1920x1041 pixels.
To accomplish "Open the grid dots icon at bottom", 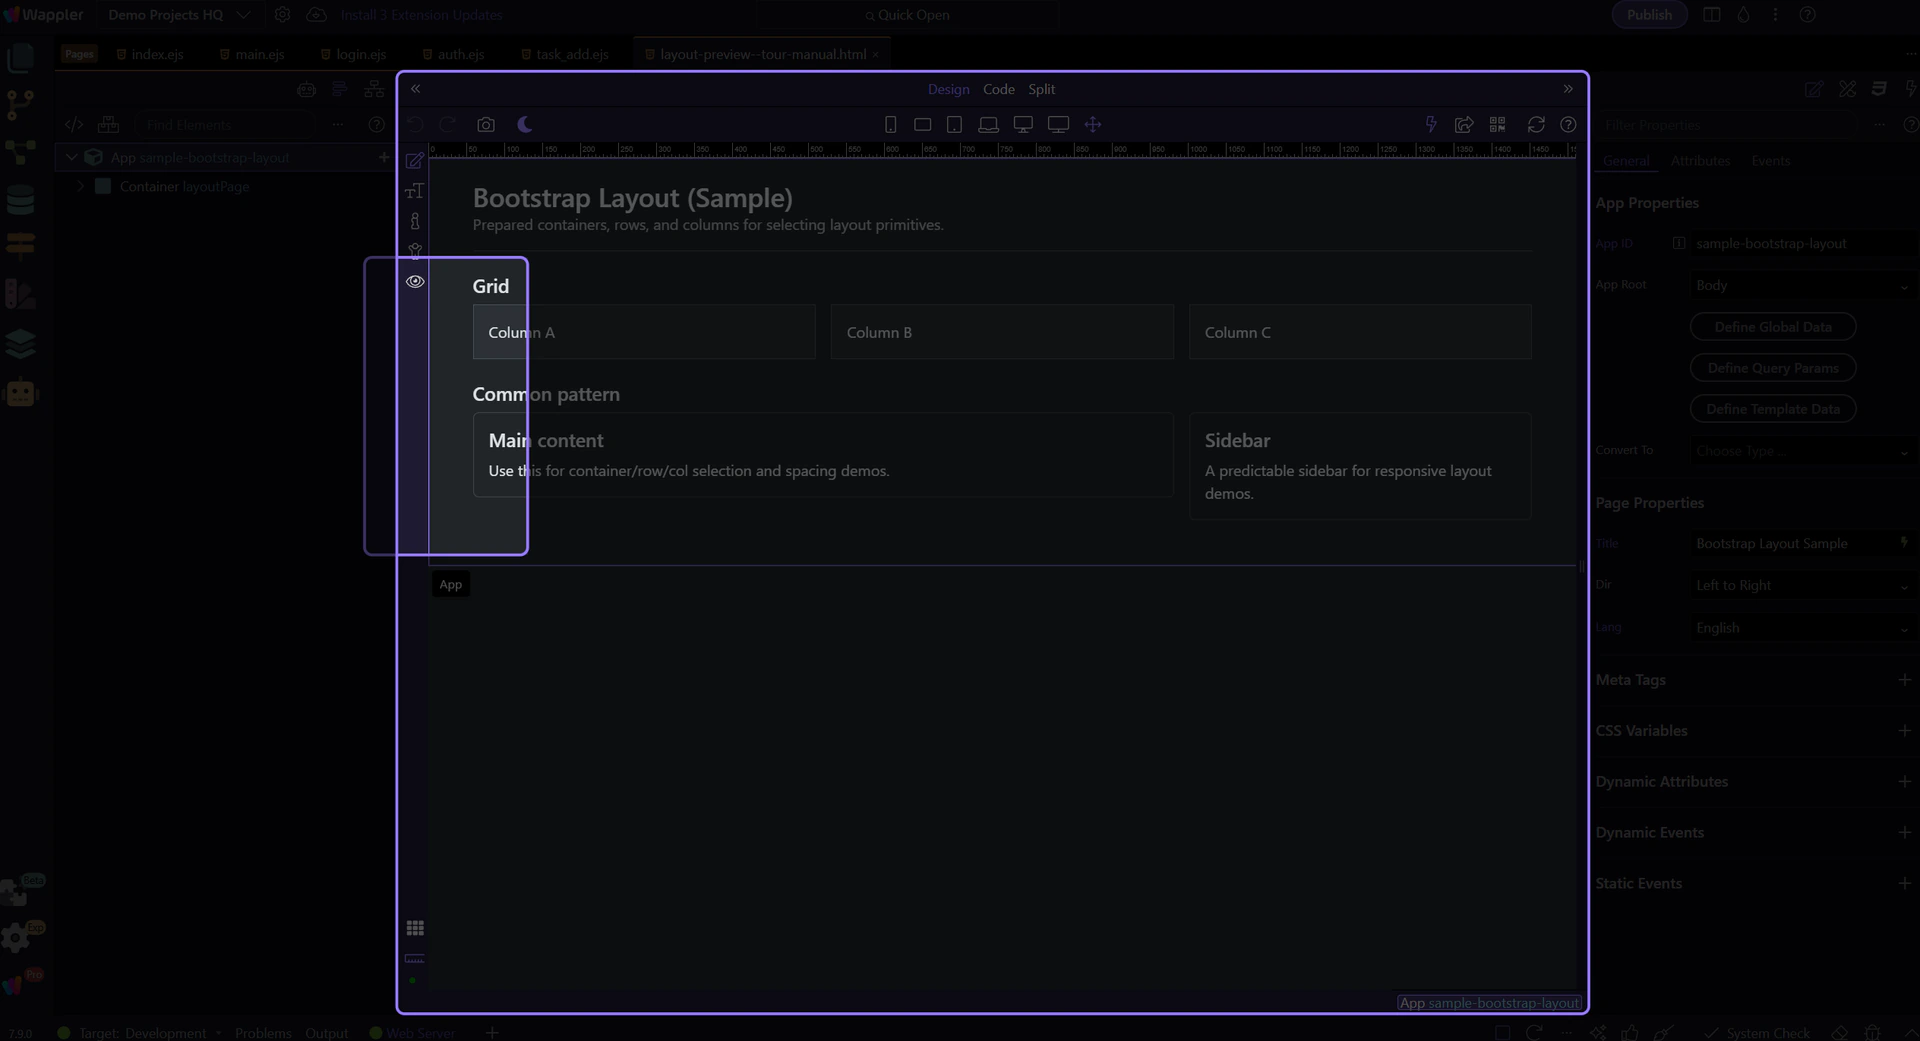I will pos(415,928).
